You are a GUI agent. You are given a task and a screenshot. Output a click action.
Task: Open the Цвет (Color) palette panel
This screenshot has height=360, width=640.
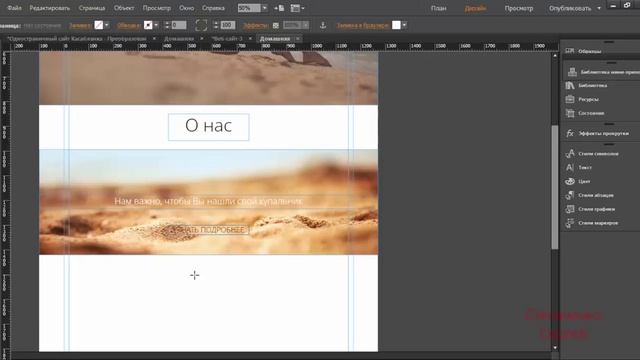578,181
